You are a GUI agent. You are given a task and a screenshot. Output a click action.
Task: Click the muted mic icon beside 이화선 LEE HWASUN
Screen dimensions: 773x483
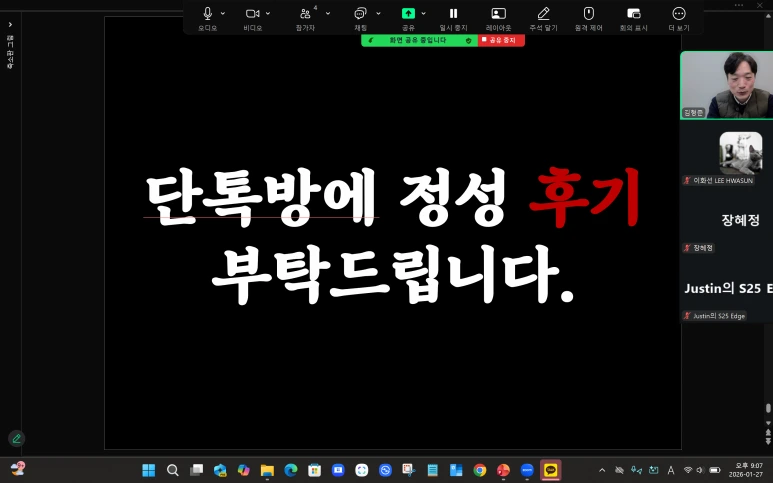pyautogui.click(x=687, y=180)
